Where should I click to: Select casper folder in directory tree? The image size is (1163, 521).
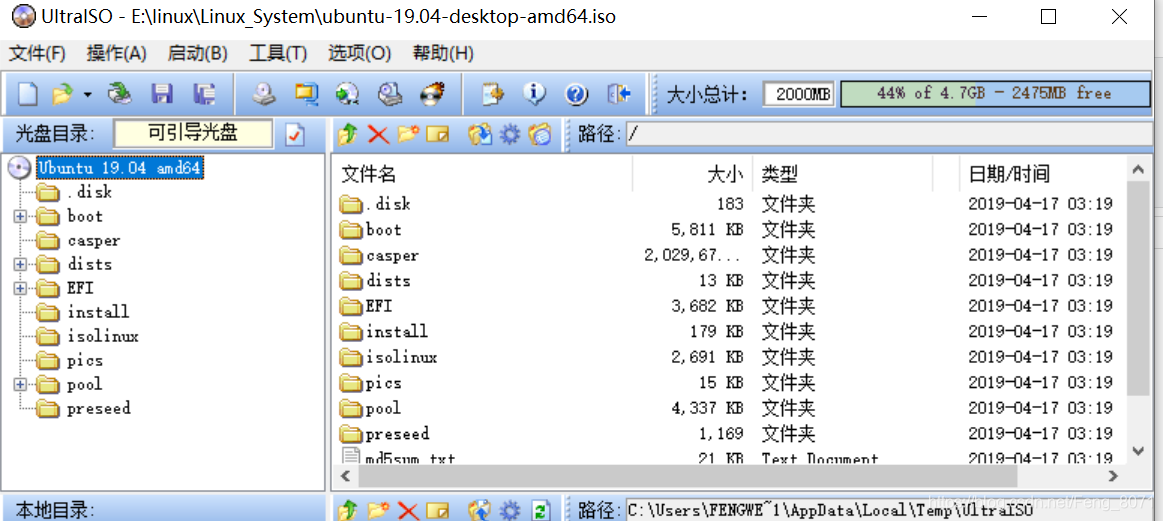click(x=93, y=240)
